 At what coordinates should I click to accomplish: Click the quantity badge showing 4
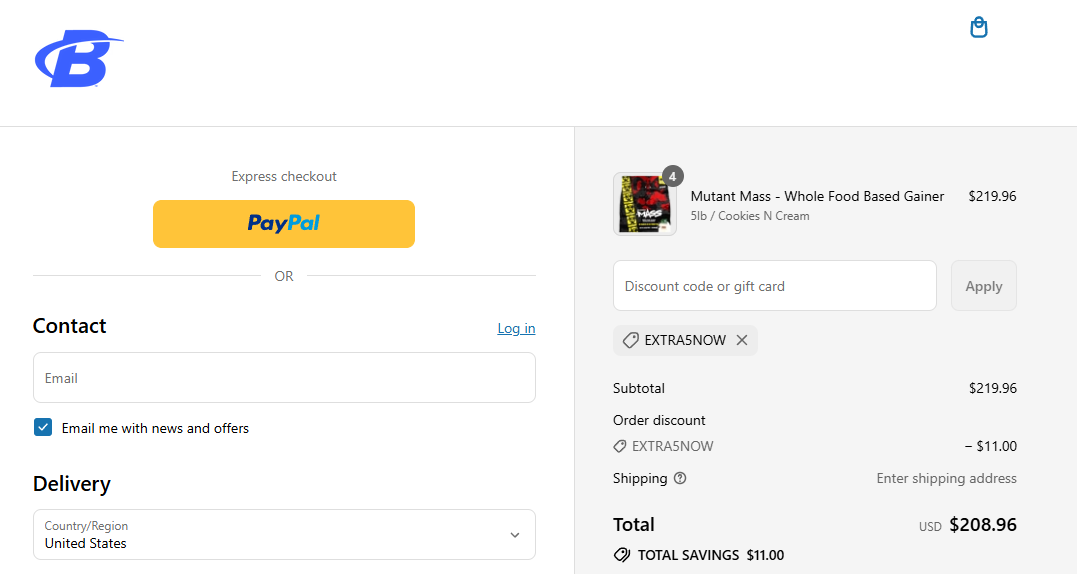pos(672,176)
